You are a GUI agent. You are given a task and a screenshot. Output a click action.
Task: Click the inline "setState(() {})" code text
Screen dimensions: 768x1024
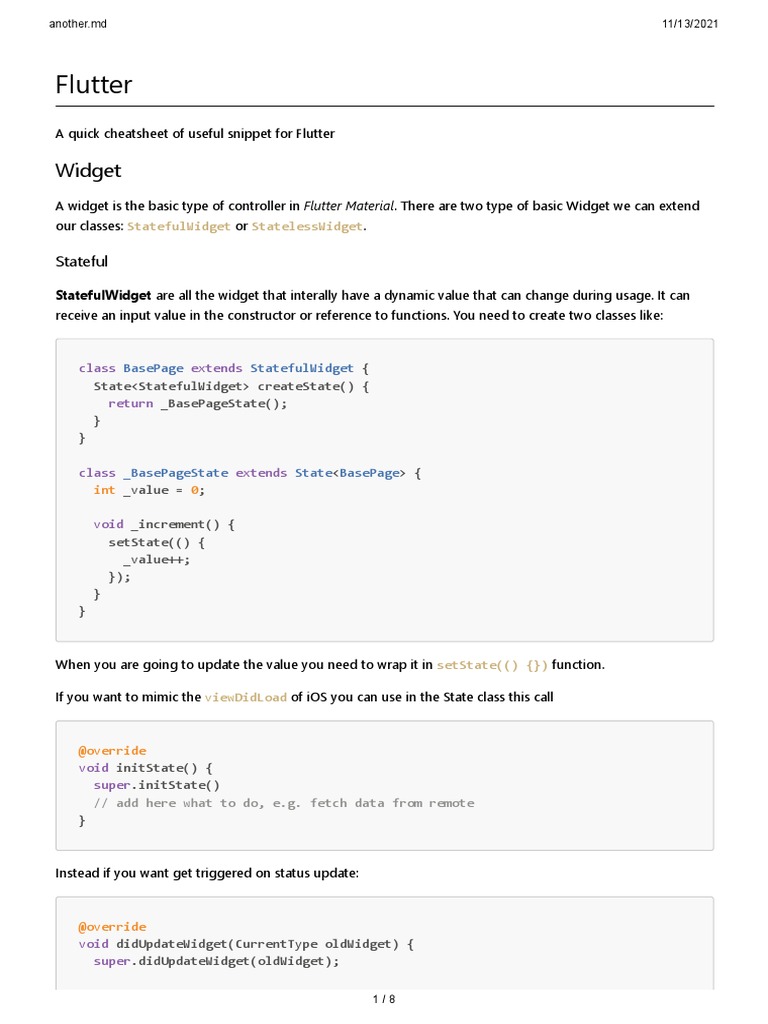pos(492,665)
